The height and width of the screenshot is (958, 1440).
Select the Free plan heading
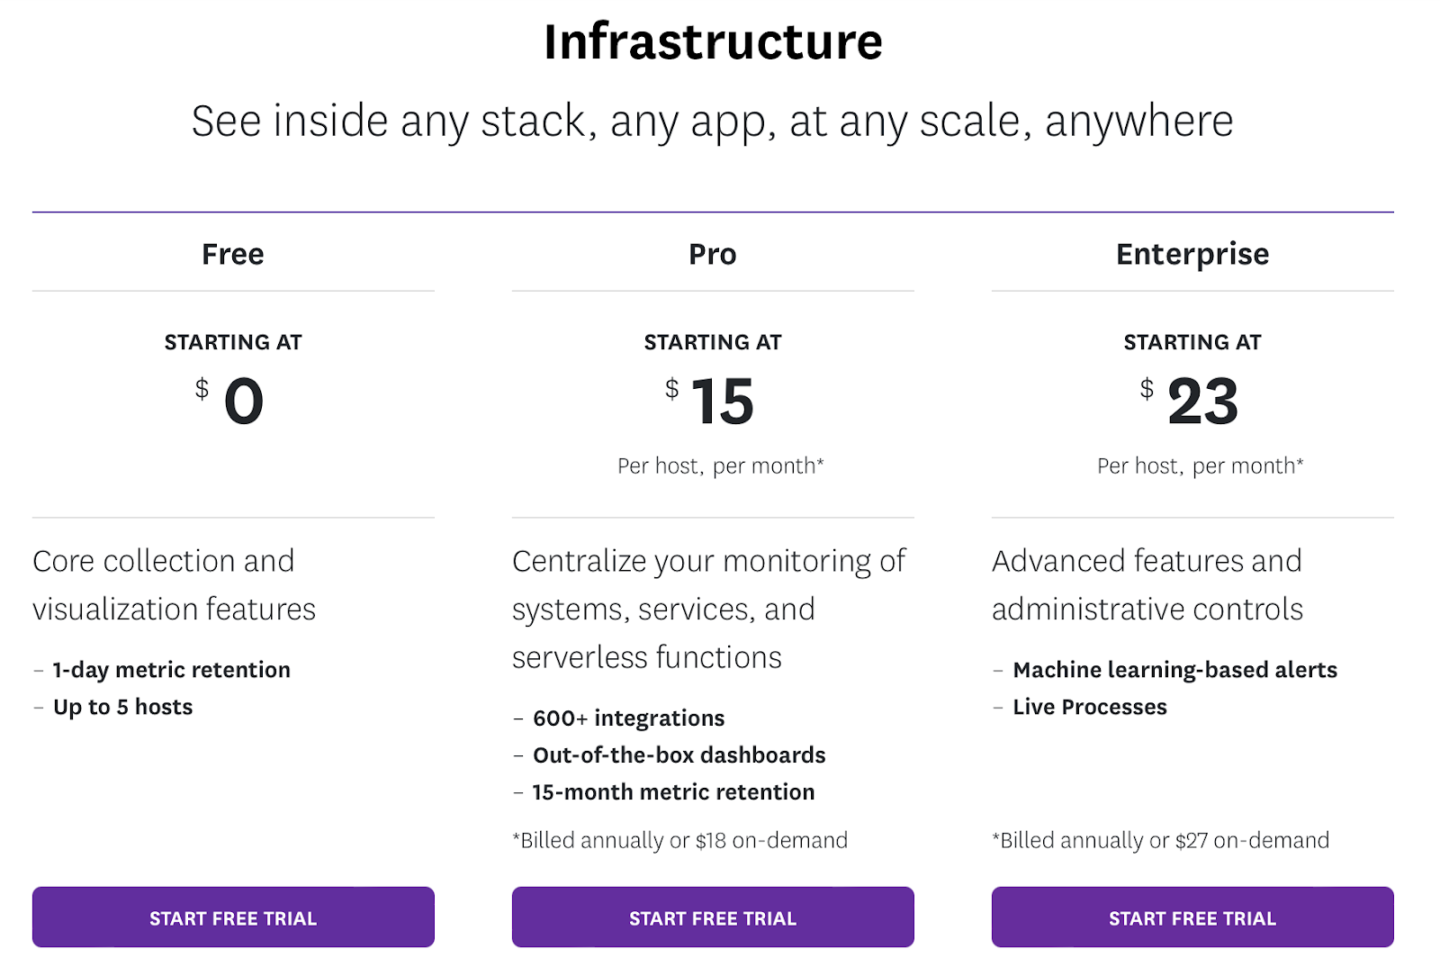[232, 254]
